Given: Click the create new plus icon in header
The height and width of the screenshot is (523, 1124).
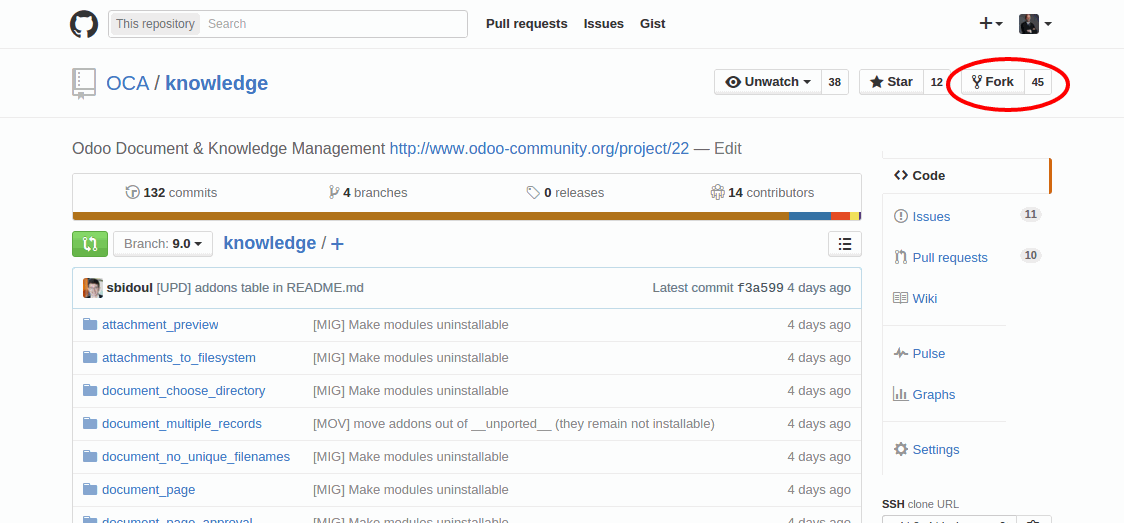Looking at the screenshot, I should [x=991, y=24].
